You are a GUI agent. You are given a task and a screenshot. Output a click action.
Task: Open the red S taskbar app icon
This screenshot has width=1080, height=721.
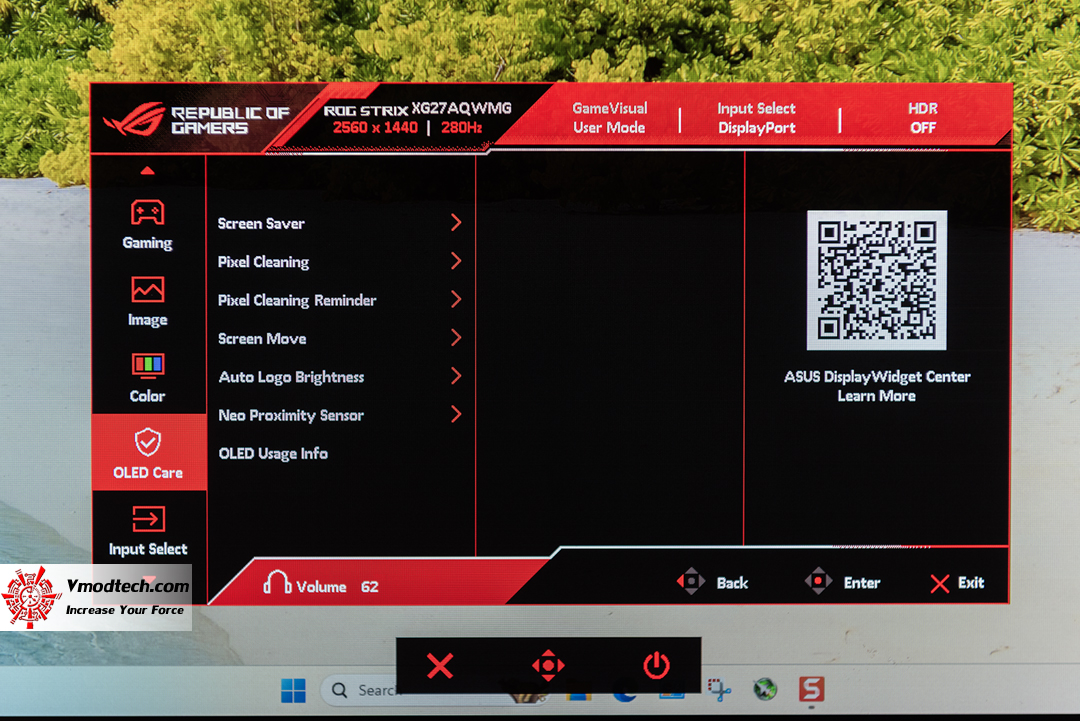point(811,689)
